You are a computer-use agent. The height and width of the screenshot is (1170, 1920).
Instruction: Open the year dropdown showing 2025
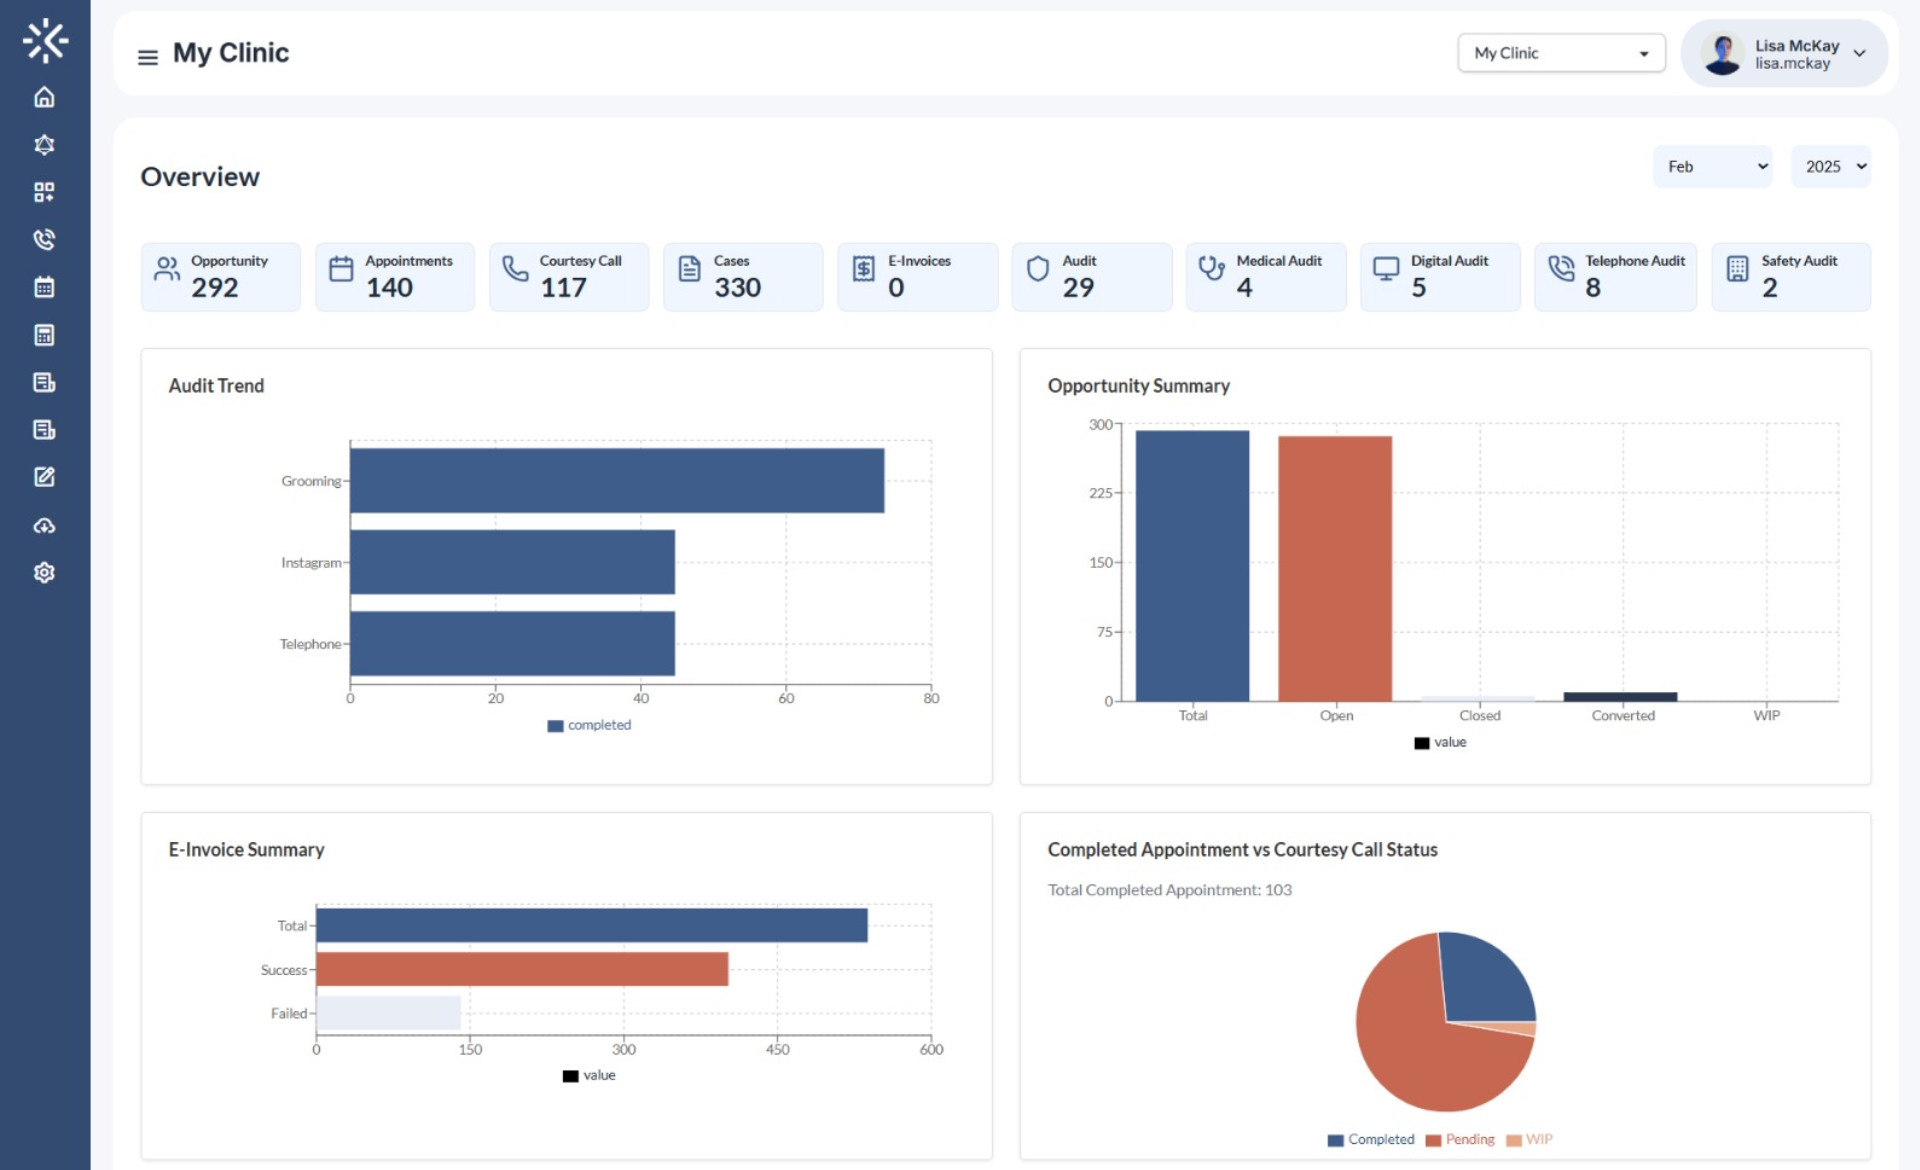[1830, 166]
